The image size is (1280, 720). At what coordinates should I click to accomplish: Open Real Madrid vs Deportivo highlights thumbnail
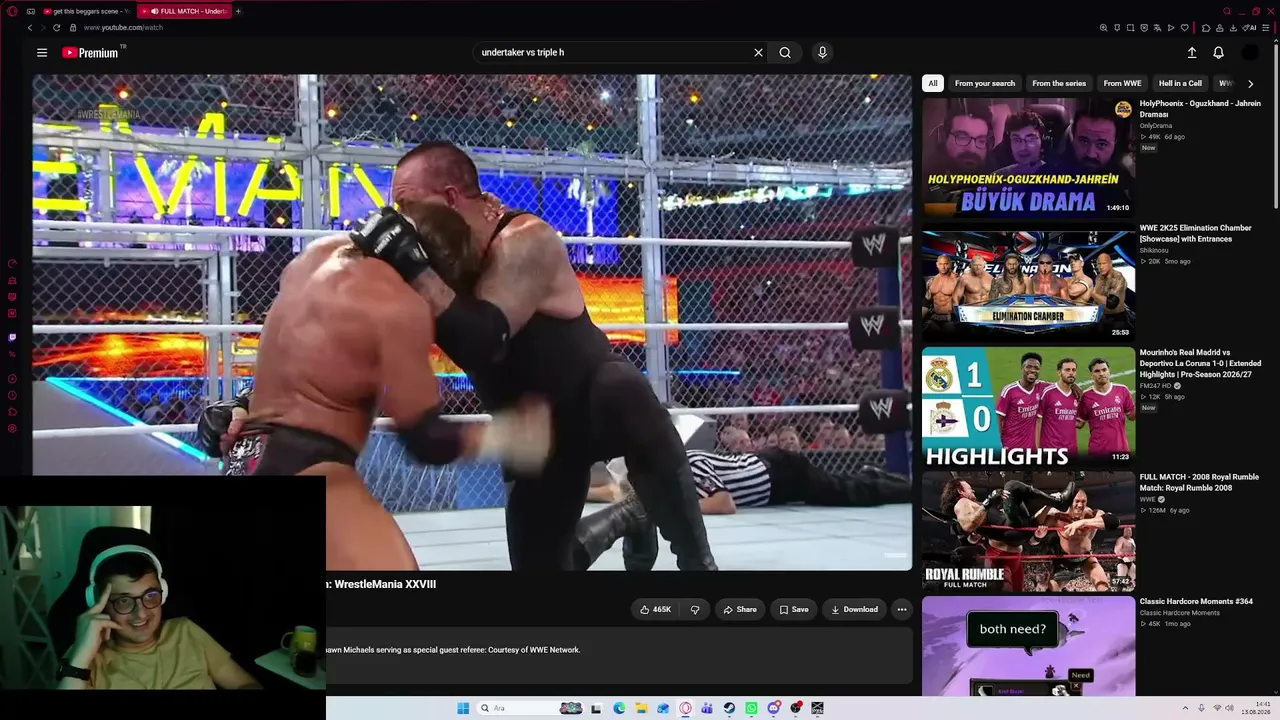1028,406
